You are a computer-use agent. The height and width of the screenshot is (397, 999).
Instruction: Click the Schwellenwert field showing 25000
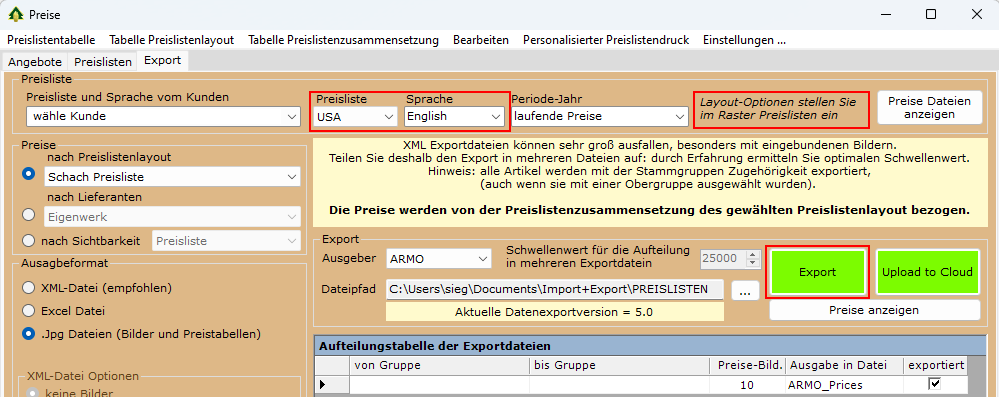click(x=723, y=259)
